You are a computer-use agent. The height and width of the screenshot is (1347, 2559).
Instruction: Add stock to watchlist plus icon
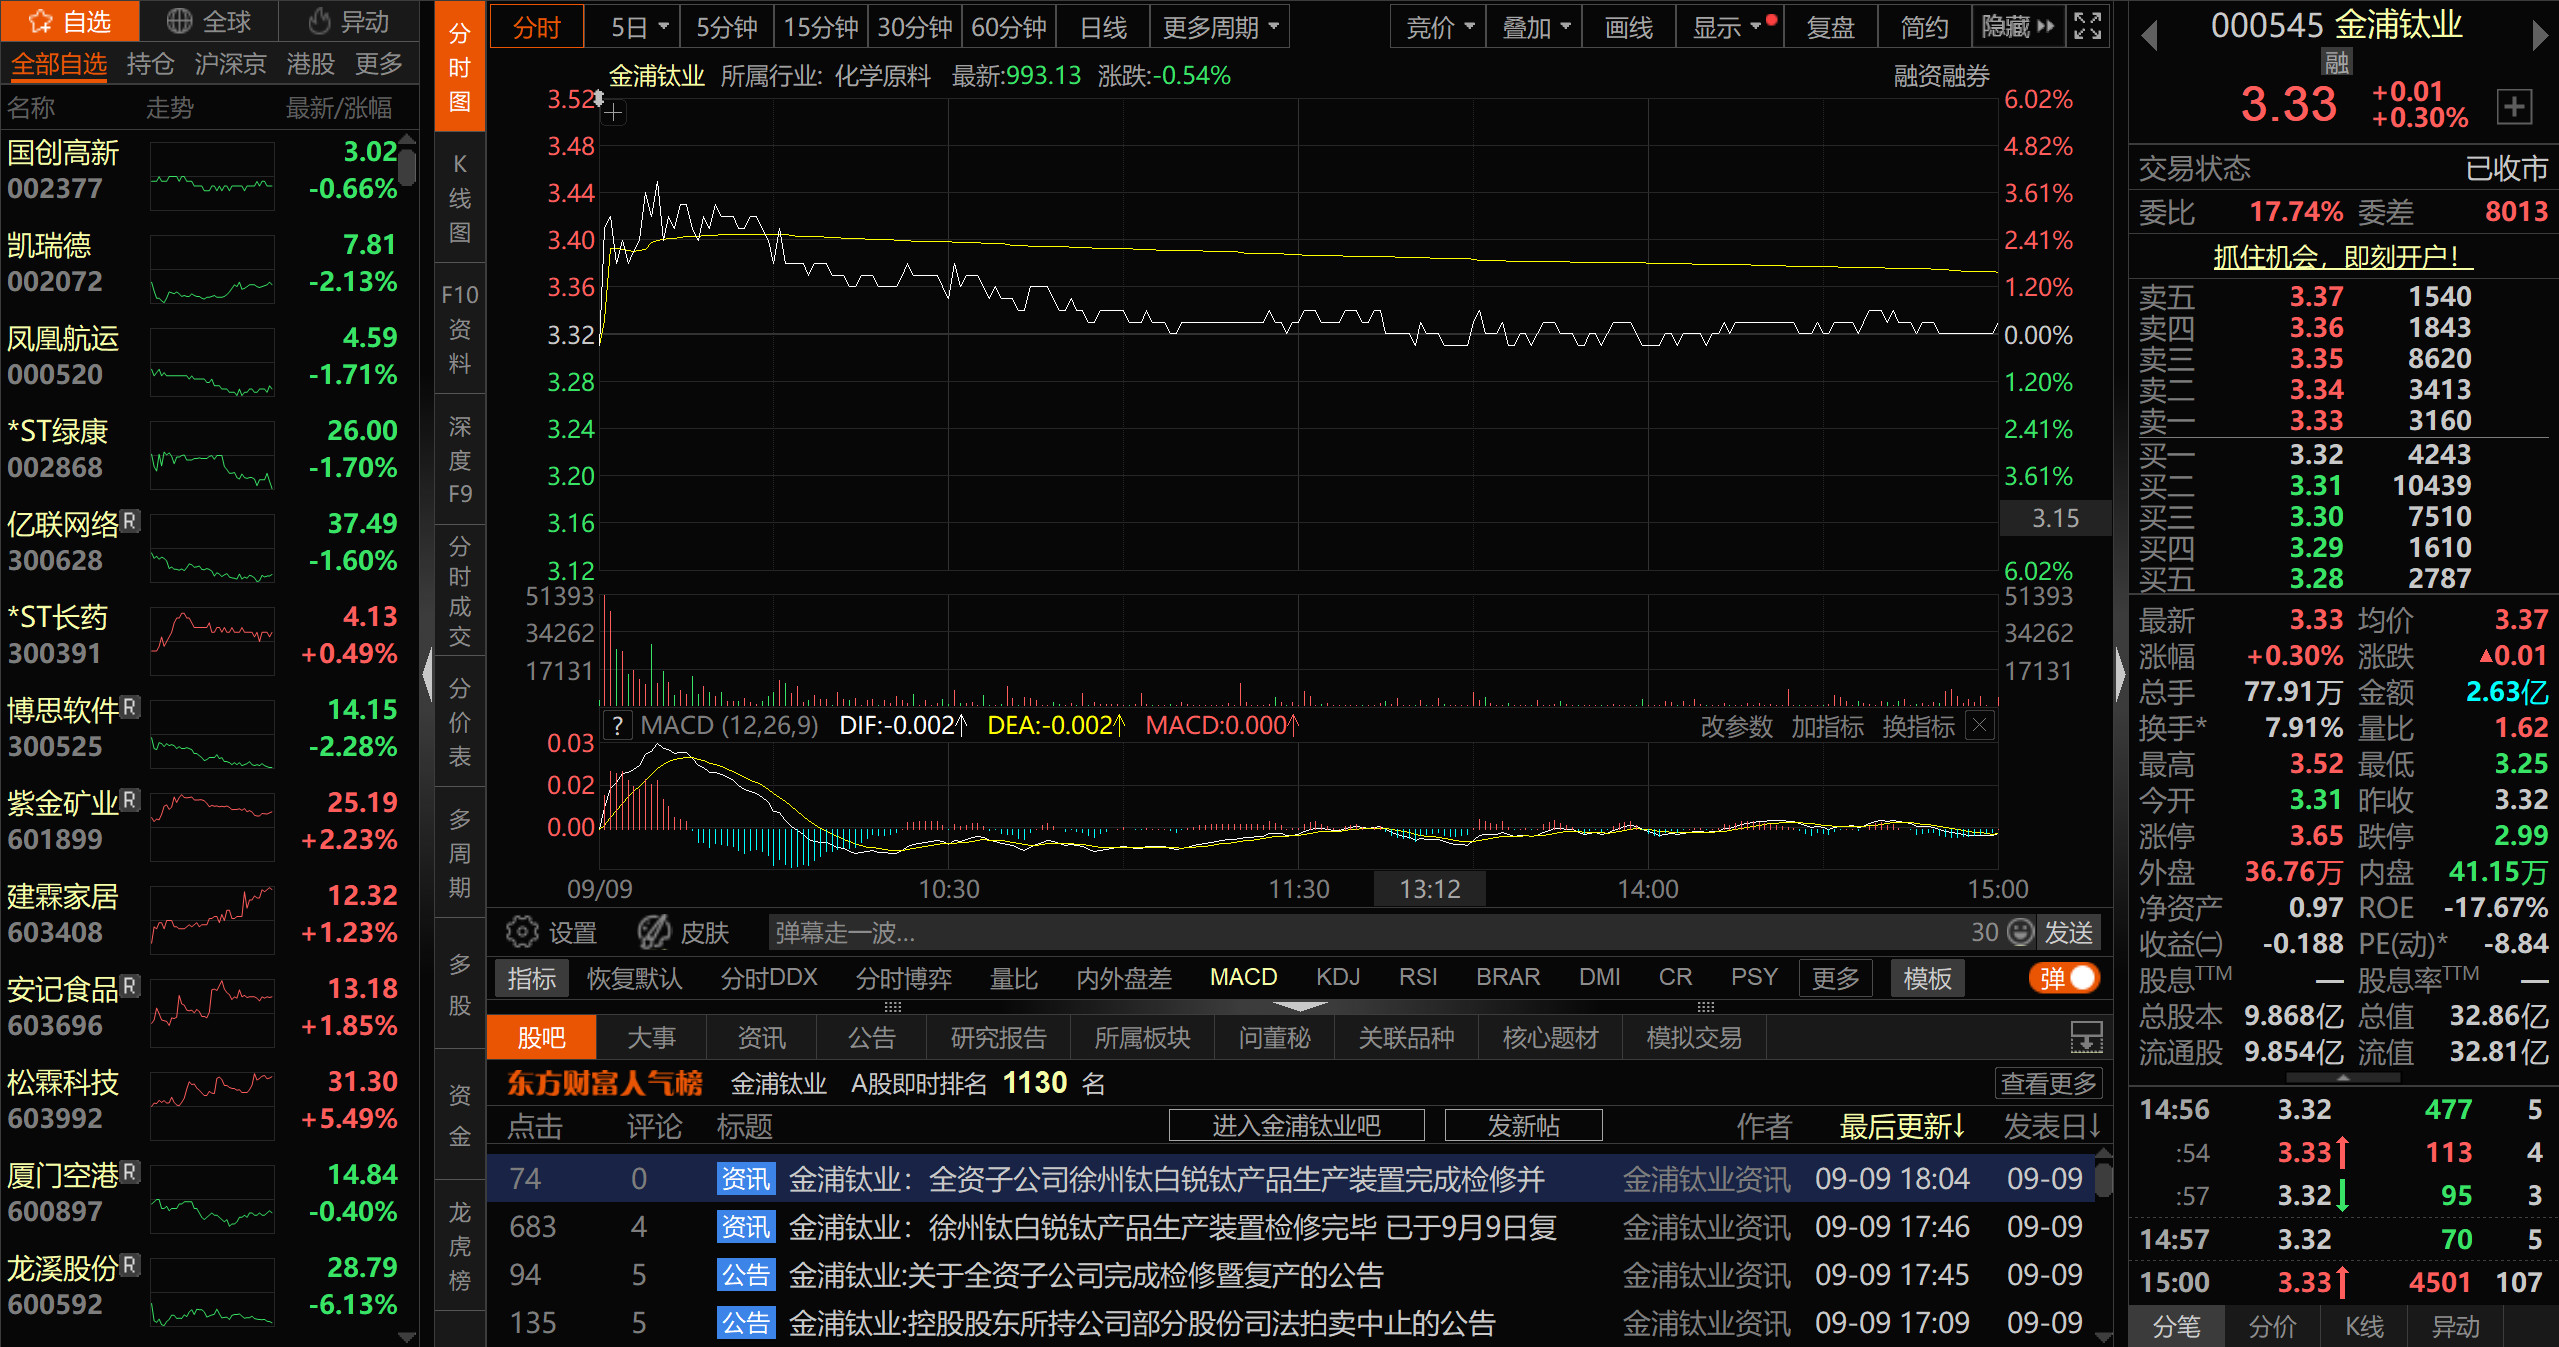tap(2514, 106)
